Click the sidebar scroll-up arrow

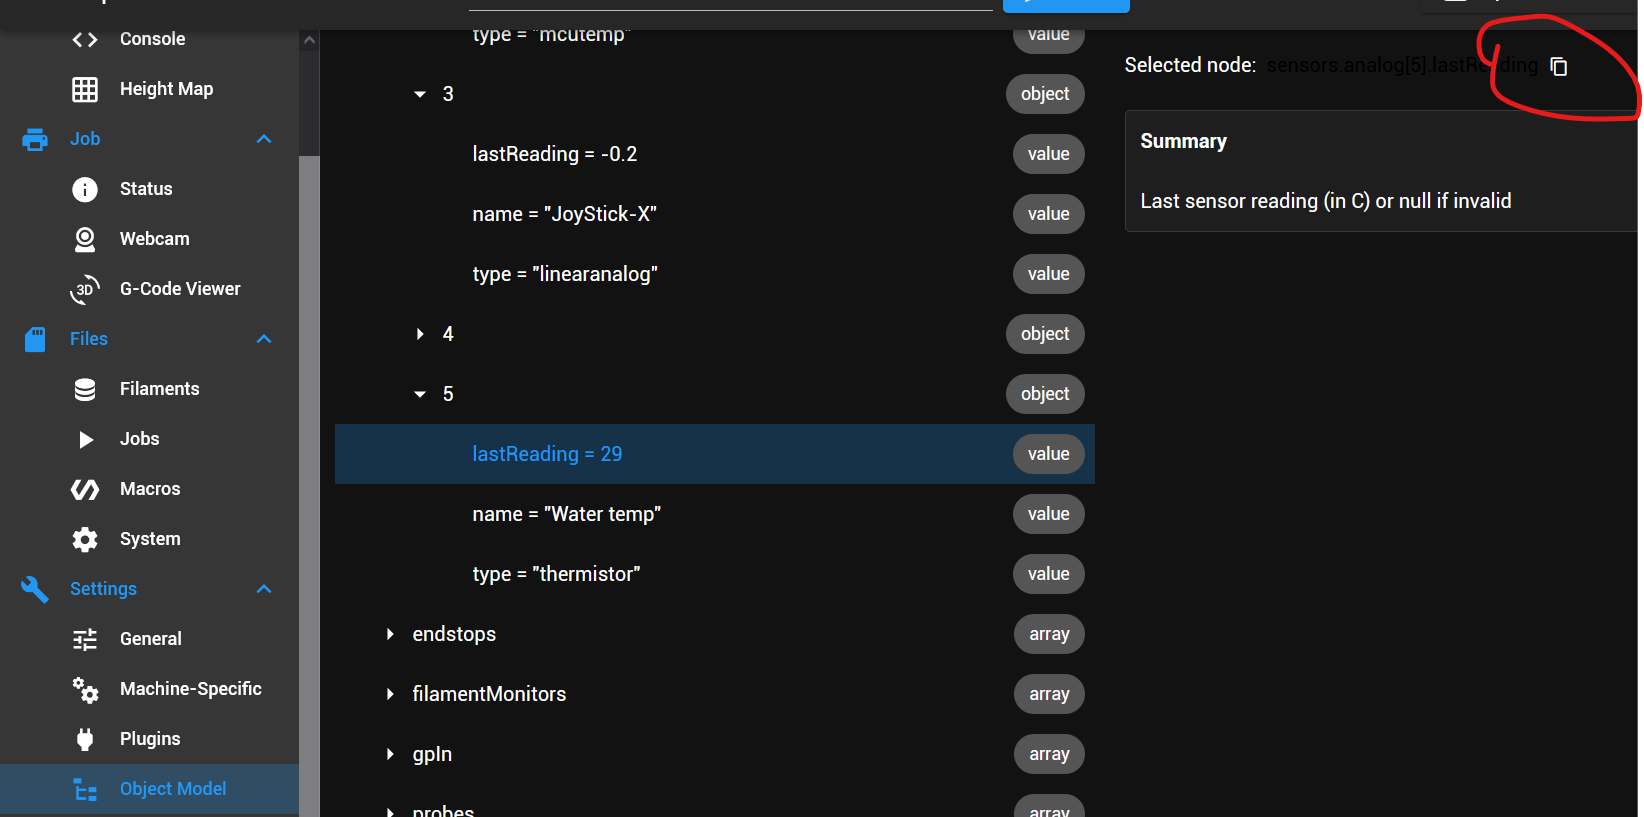point(309,40)
